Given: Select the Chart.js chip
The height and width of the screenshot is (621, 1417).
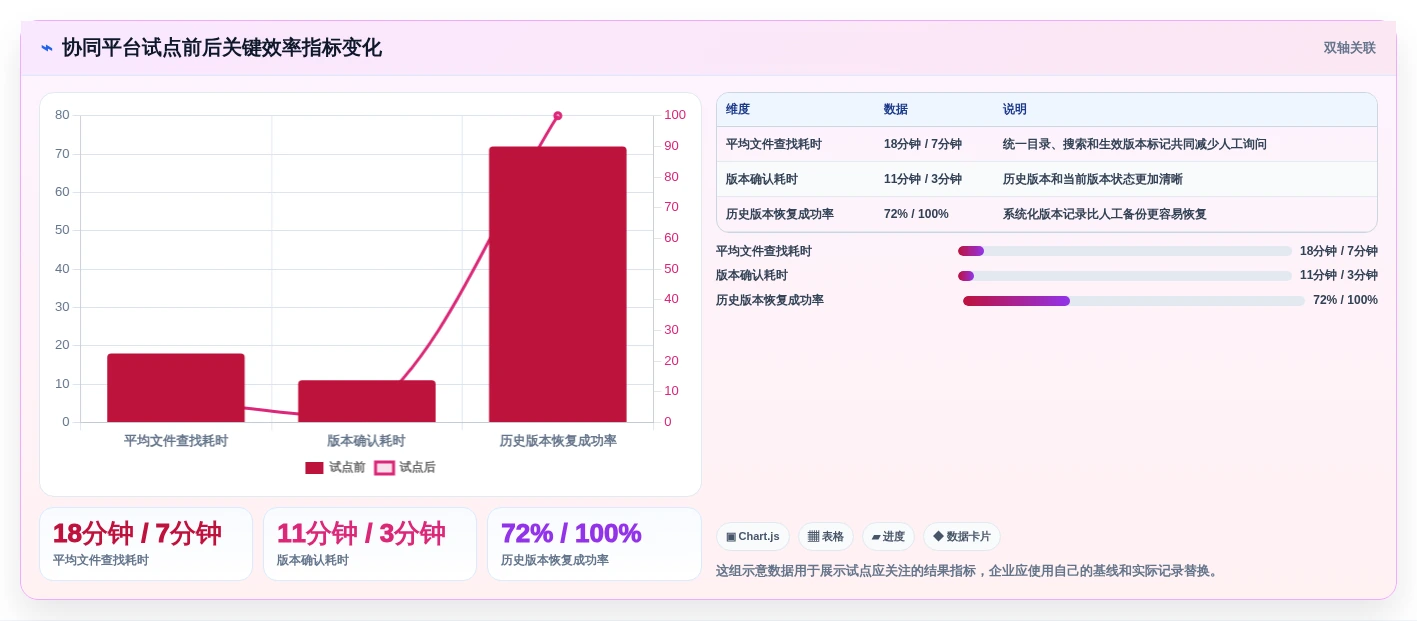Looking at the screenshot, I should click(x=753, y=537).
